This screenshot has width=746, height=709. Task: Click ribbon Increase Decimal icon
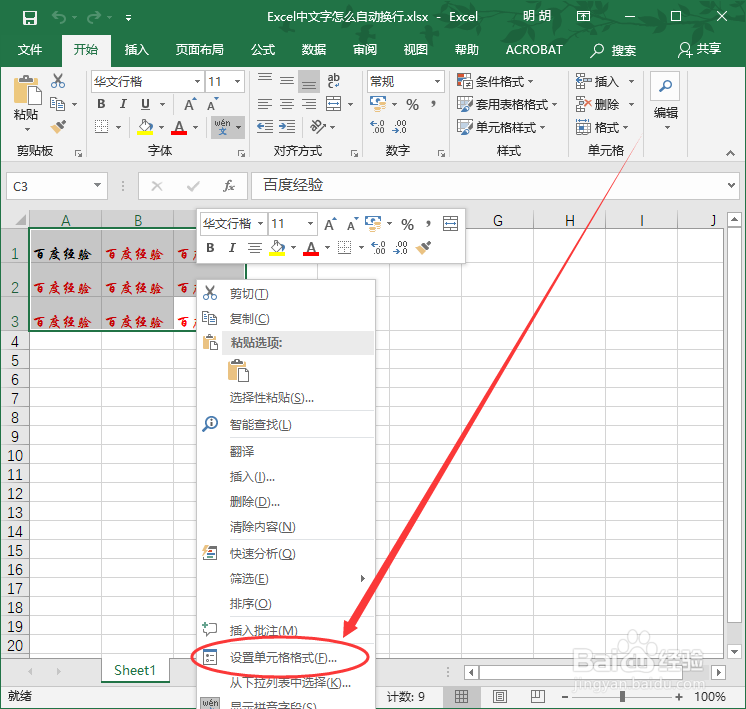(377, 127)
